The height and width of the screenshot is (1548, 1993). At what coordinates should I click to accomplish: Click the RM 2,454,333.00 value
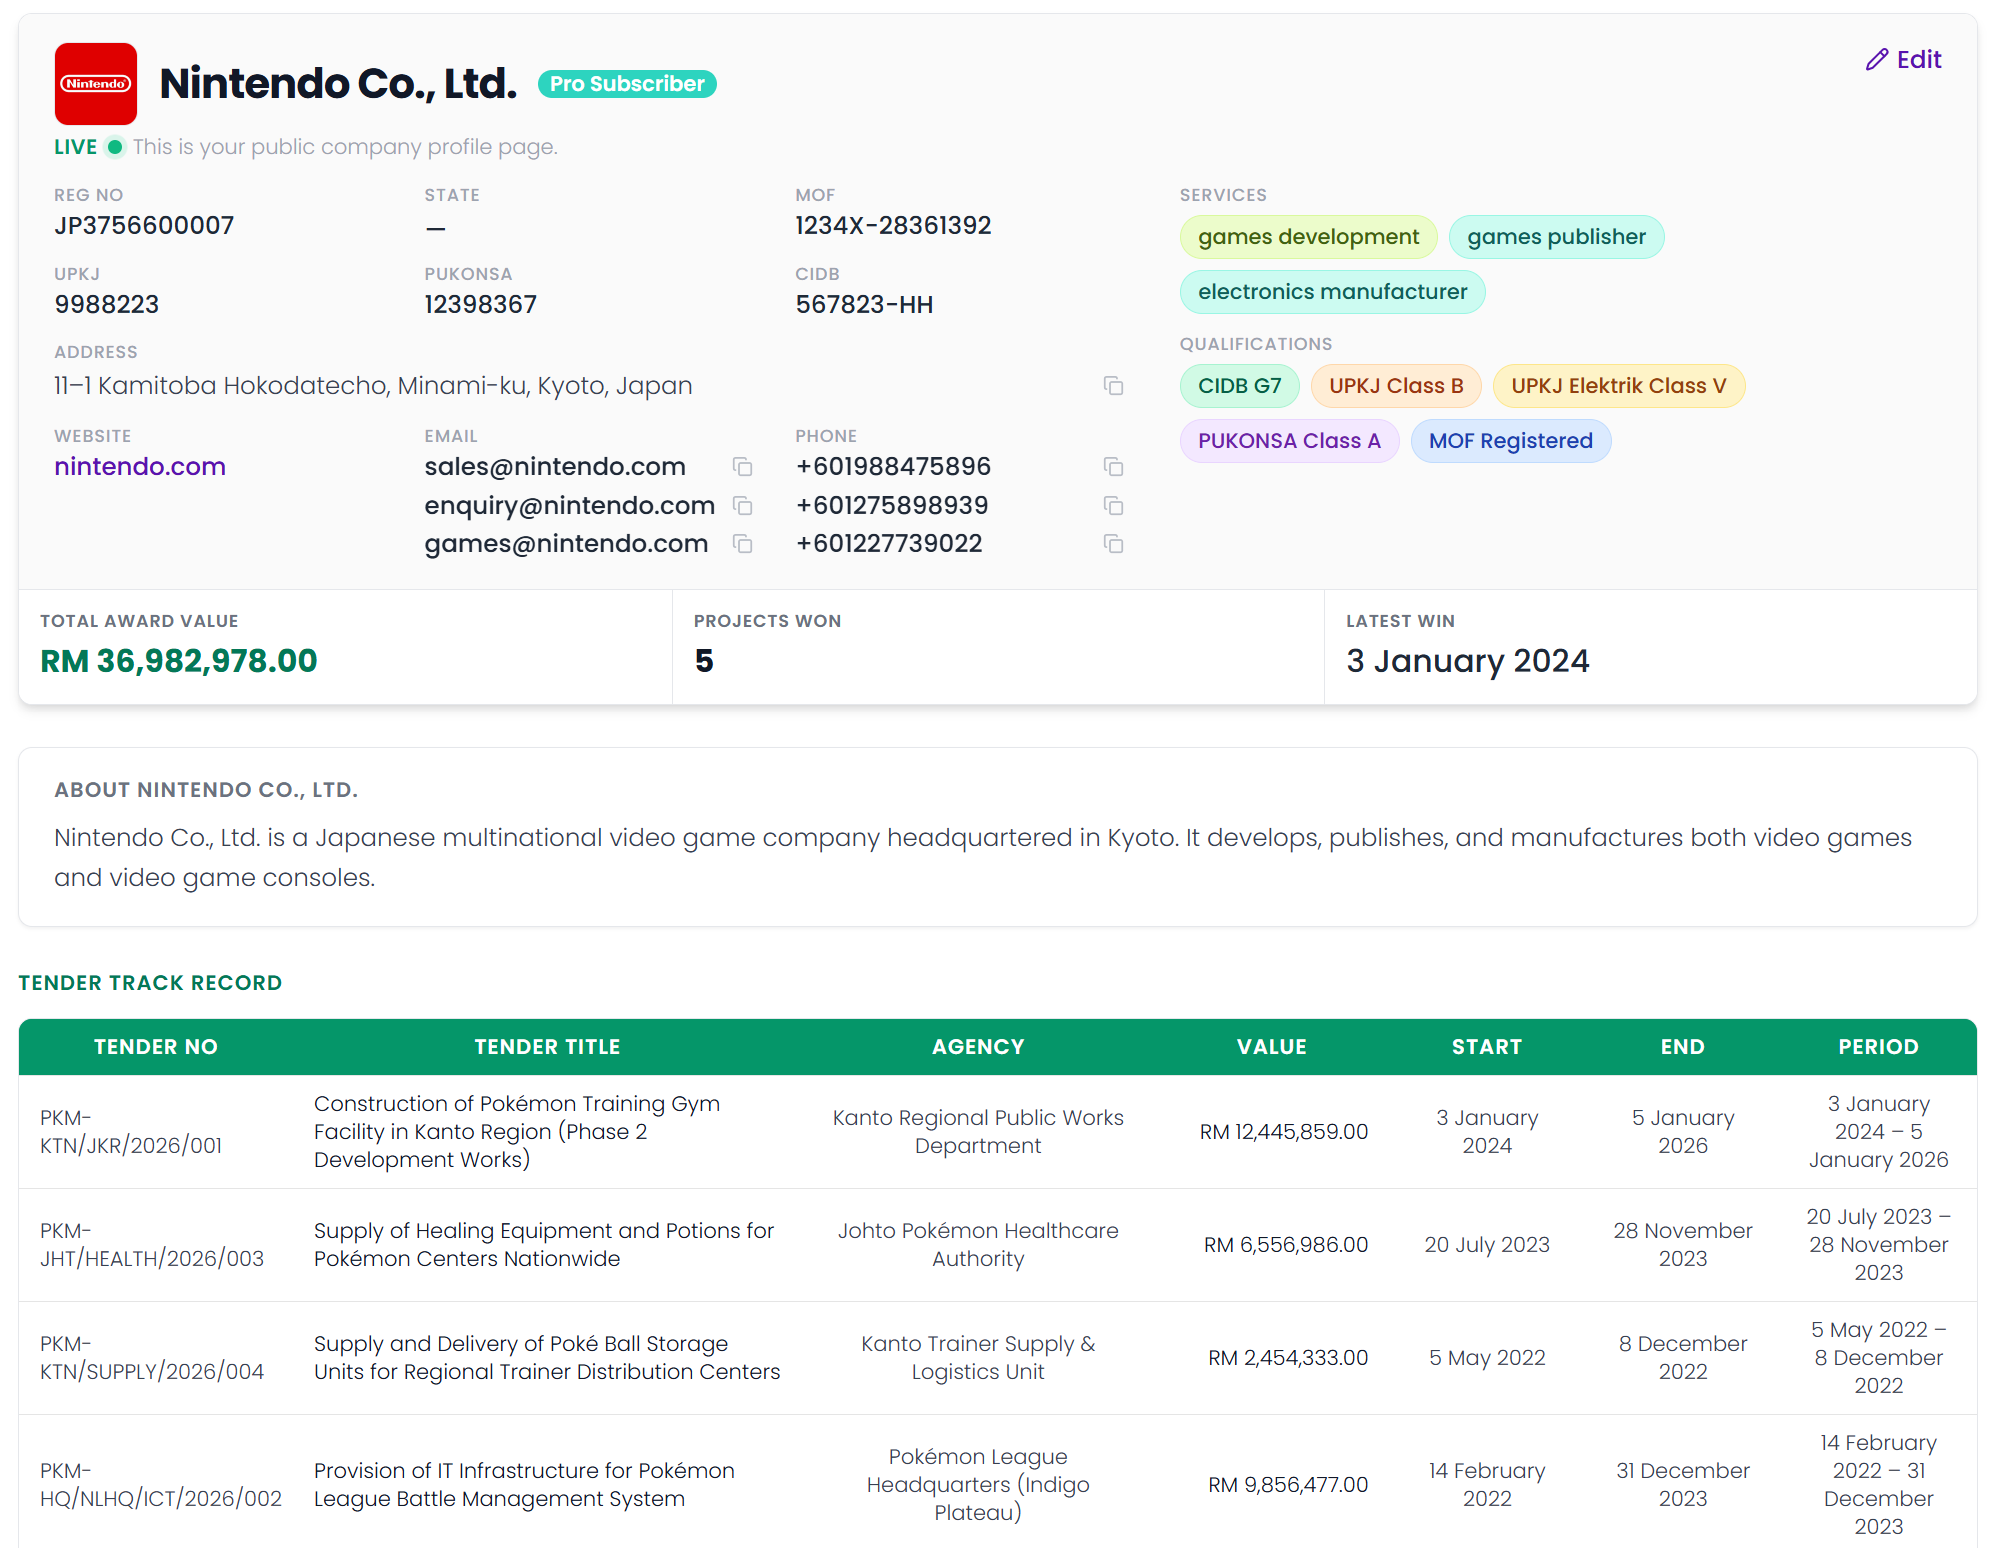(1288, 1358)
